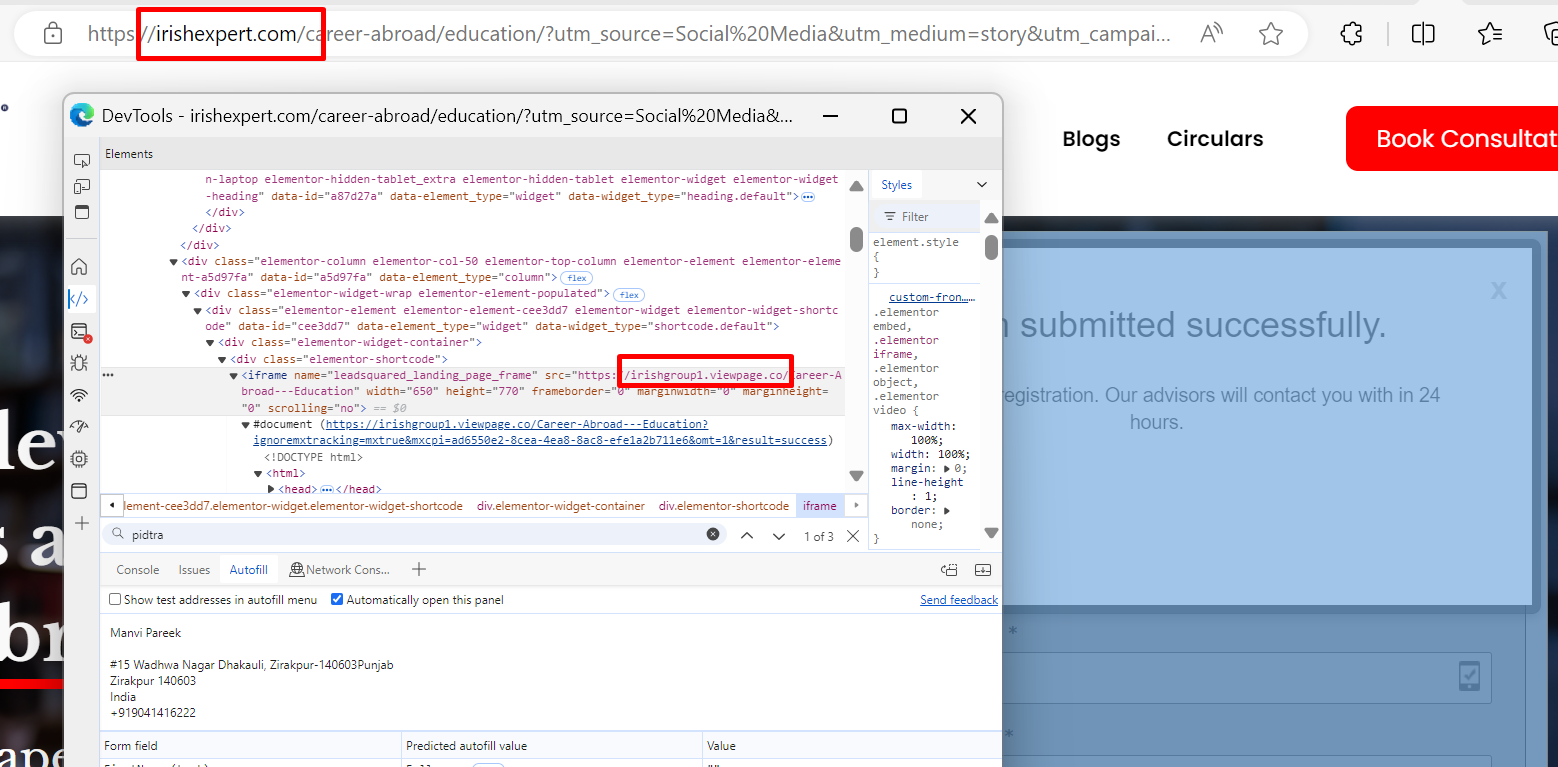Open the Styles pane chevron dropdown
The image size is (1558, 767).
click(981, 185)
